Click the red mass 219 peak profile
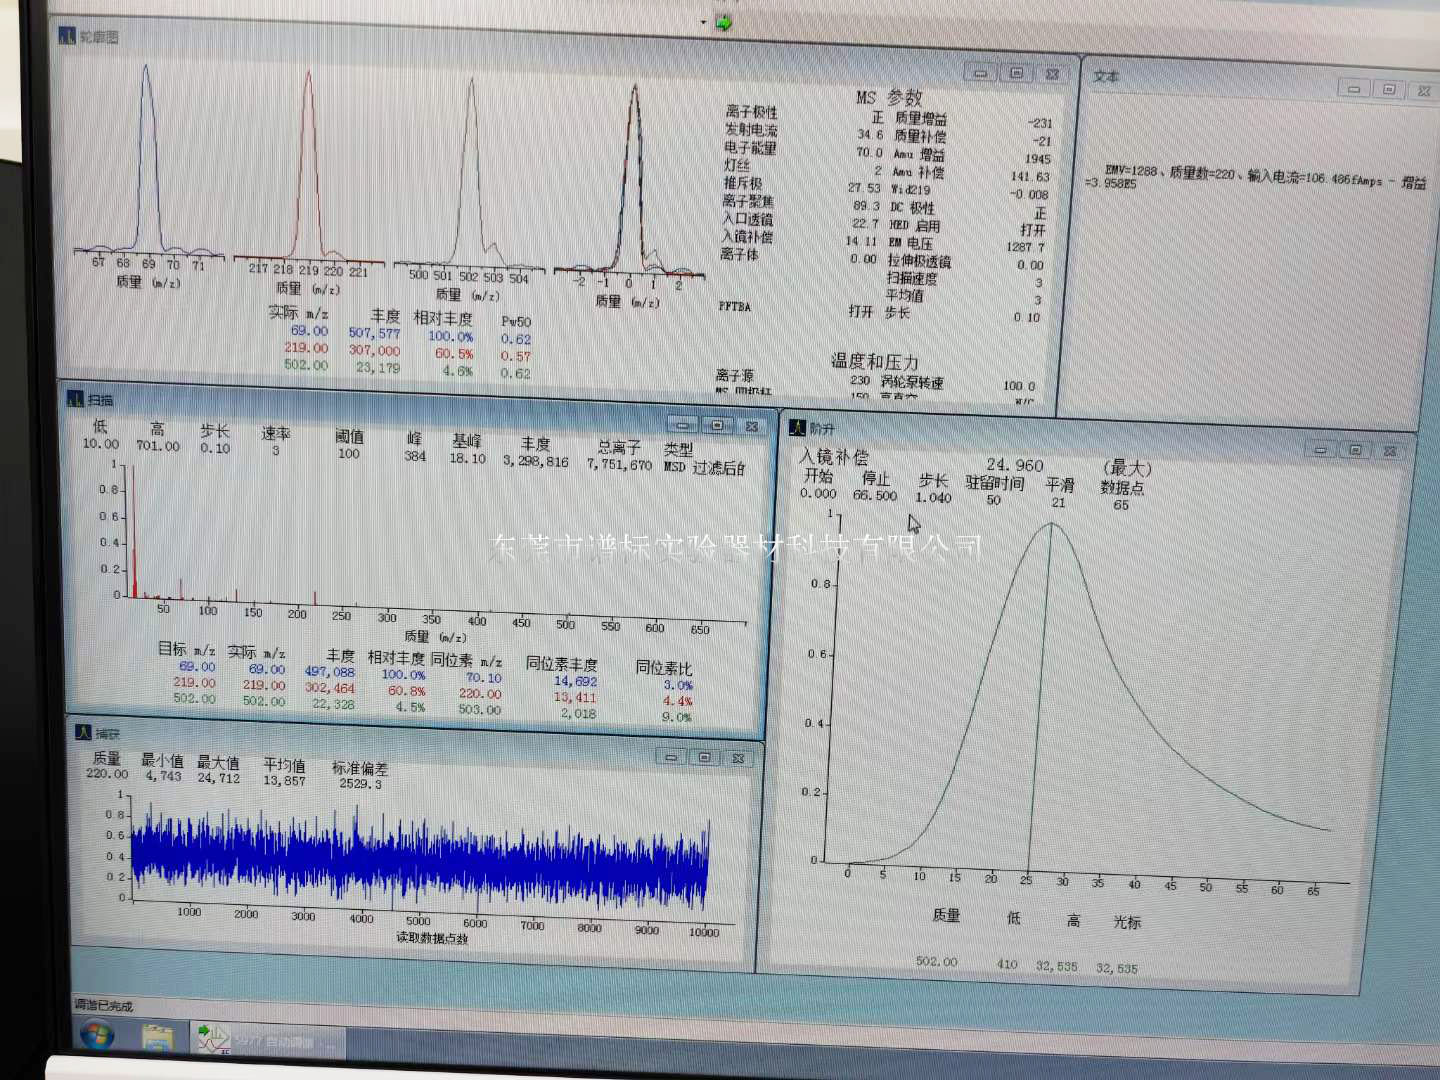Image resolution: width=1440 pixels, height=1080 pixels. 308,150
